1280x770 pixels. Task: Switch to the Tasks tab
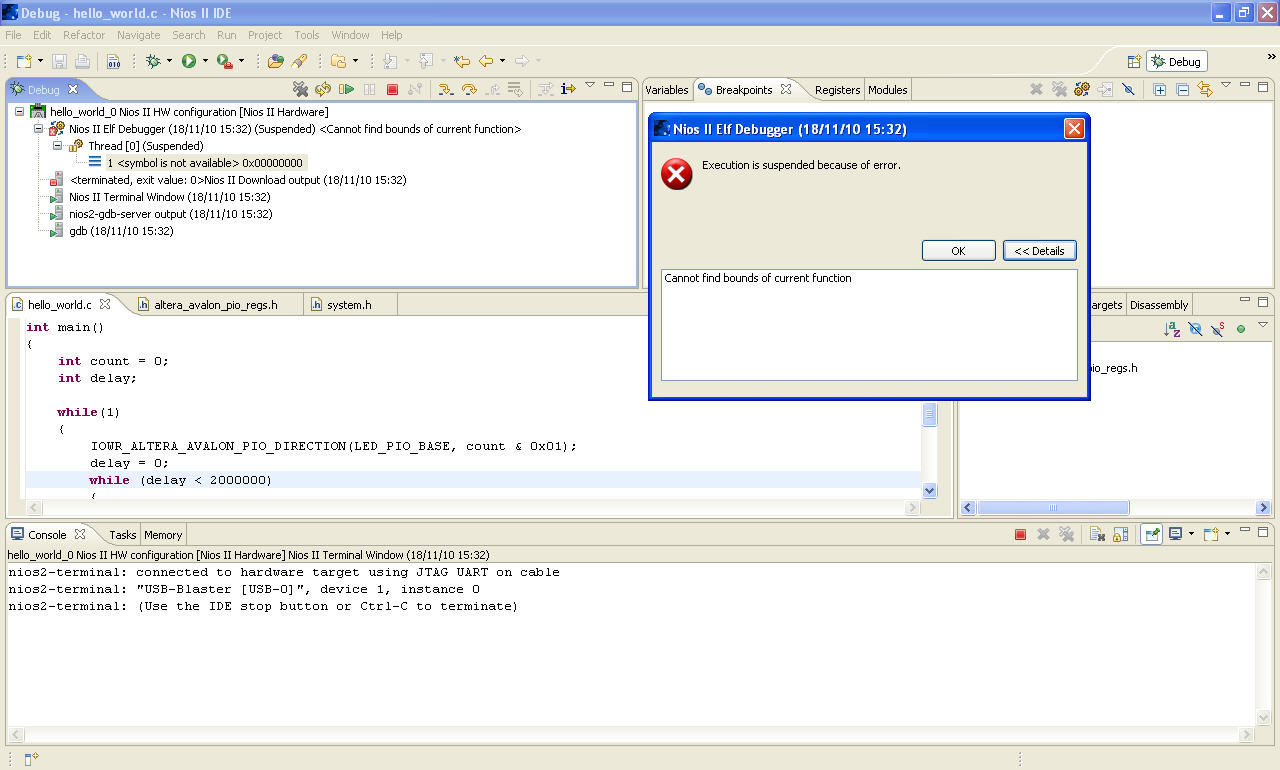pyautogui.click(x=123, y=535)
